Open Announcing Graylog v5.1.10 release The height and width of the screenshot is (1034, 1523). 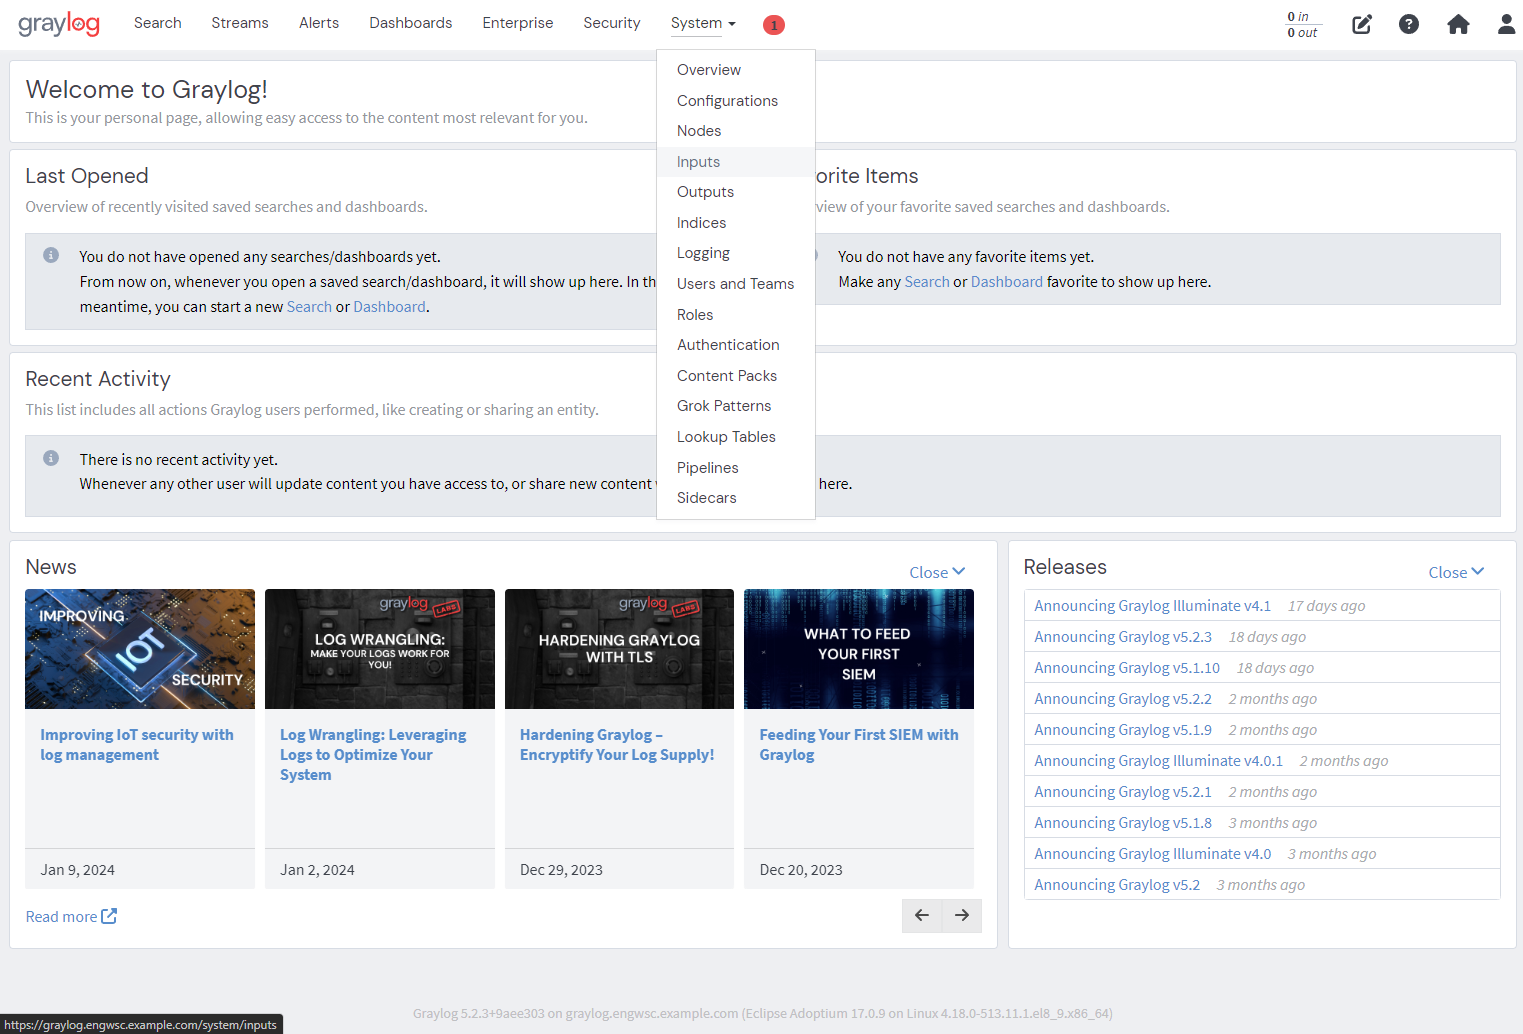1127,668
